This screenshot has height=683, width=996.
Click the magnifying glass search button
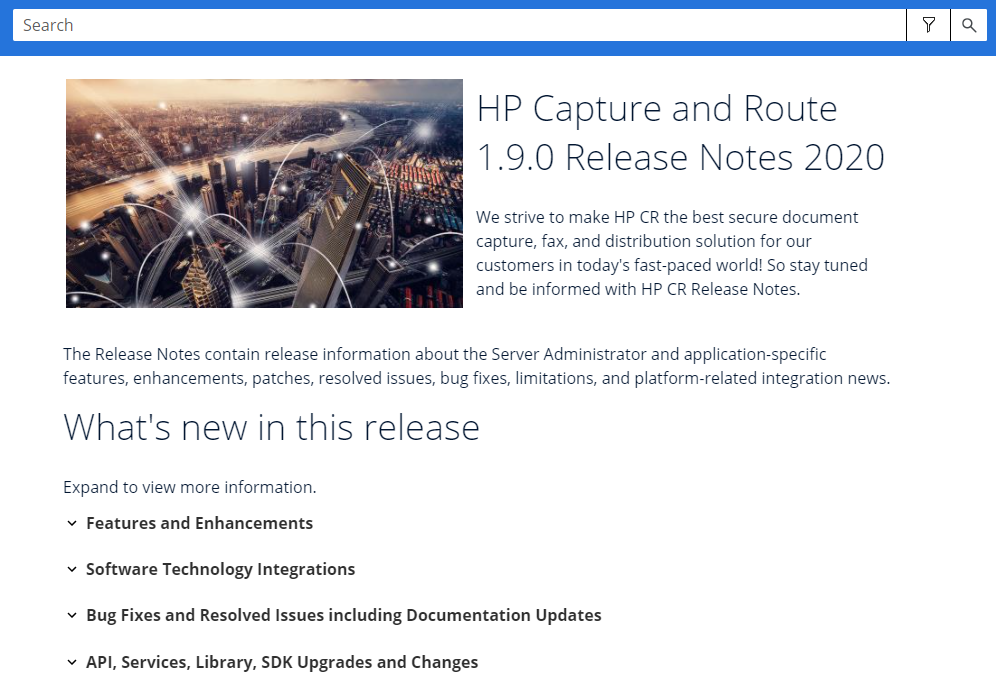coord(969,25)
